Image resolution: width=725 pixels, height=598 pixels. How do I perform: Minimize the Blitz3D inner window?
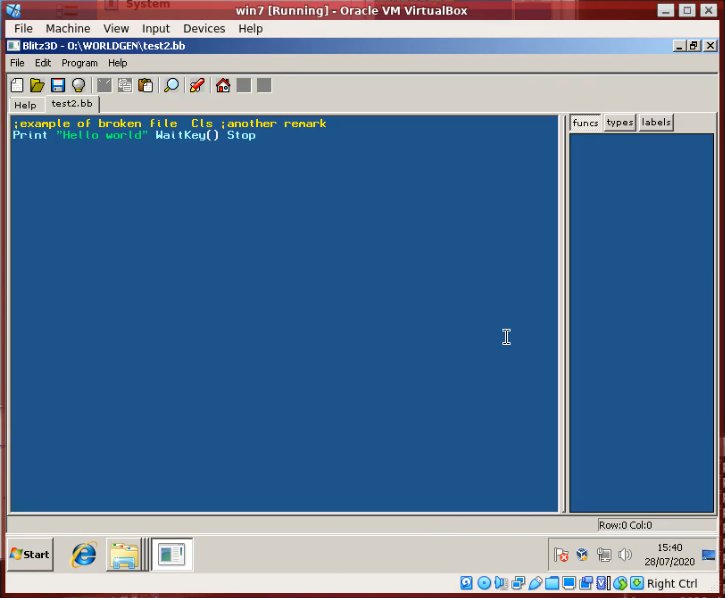coord(679,46)
